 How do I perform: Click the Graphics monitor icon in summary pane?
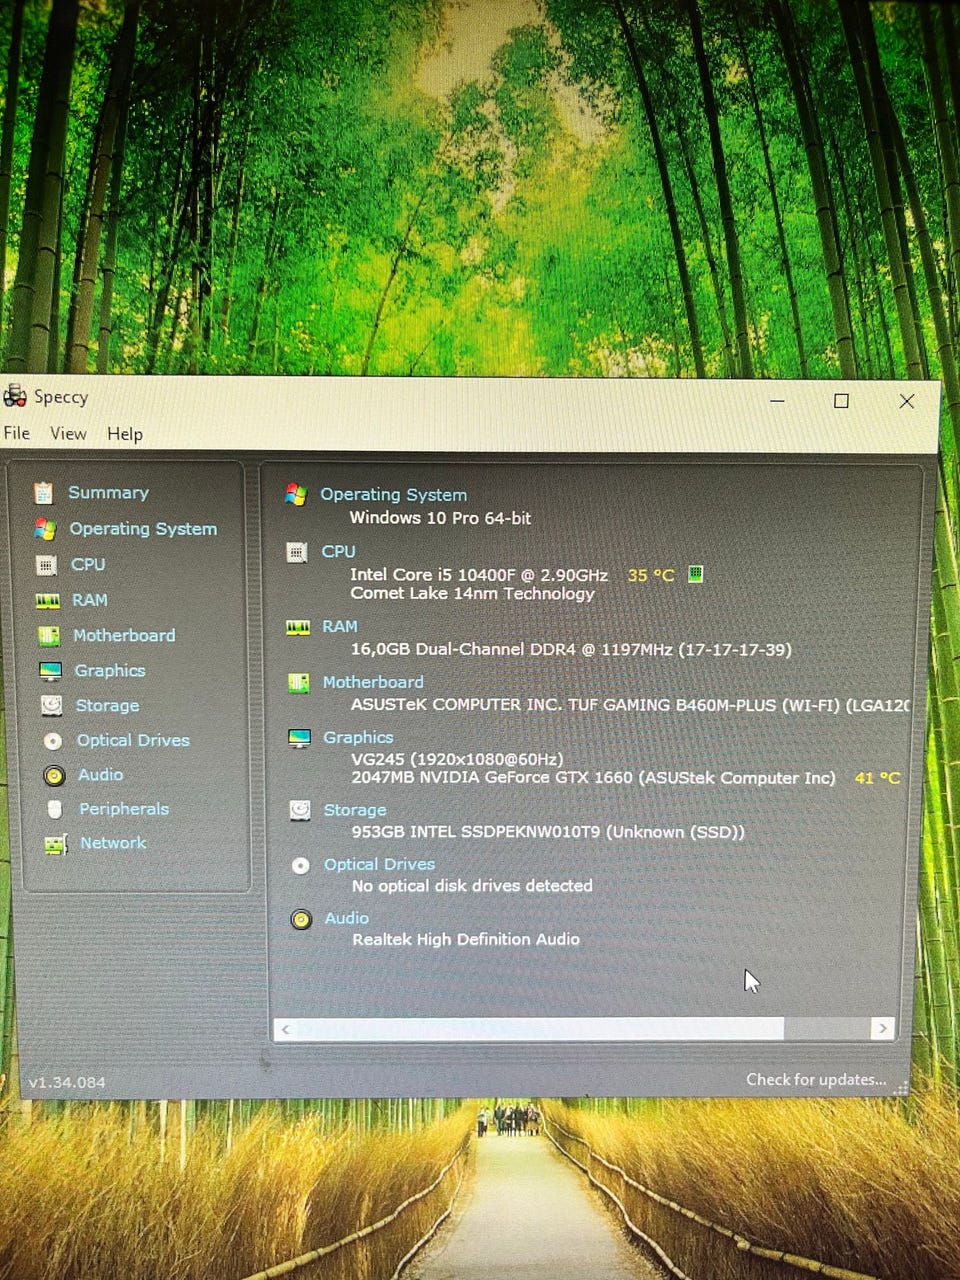click(299, 739)
